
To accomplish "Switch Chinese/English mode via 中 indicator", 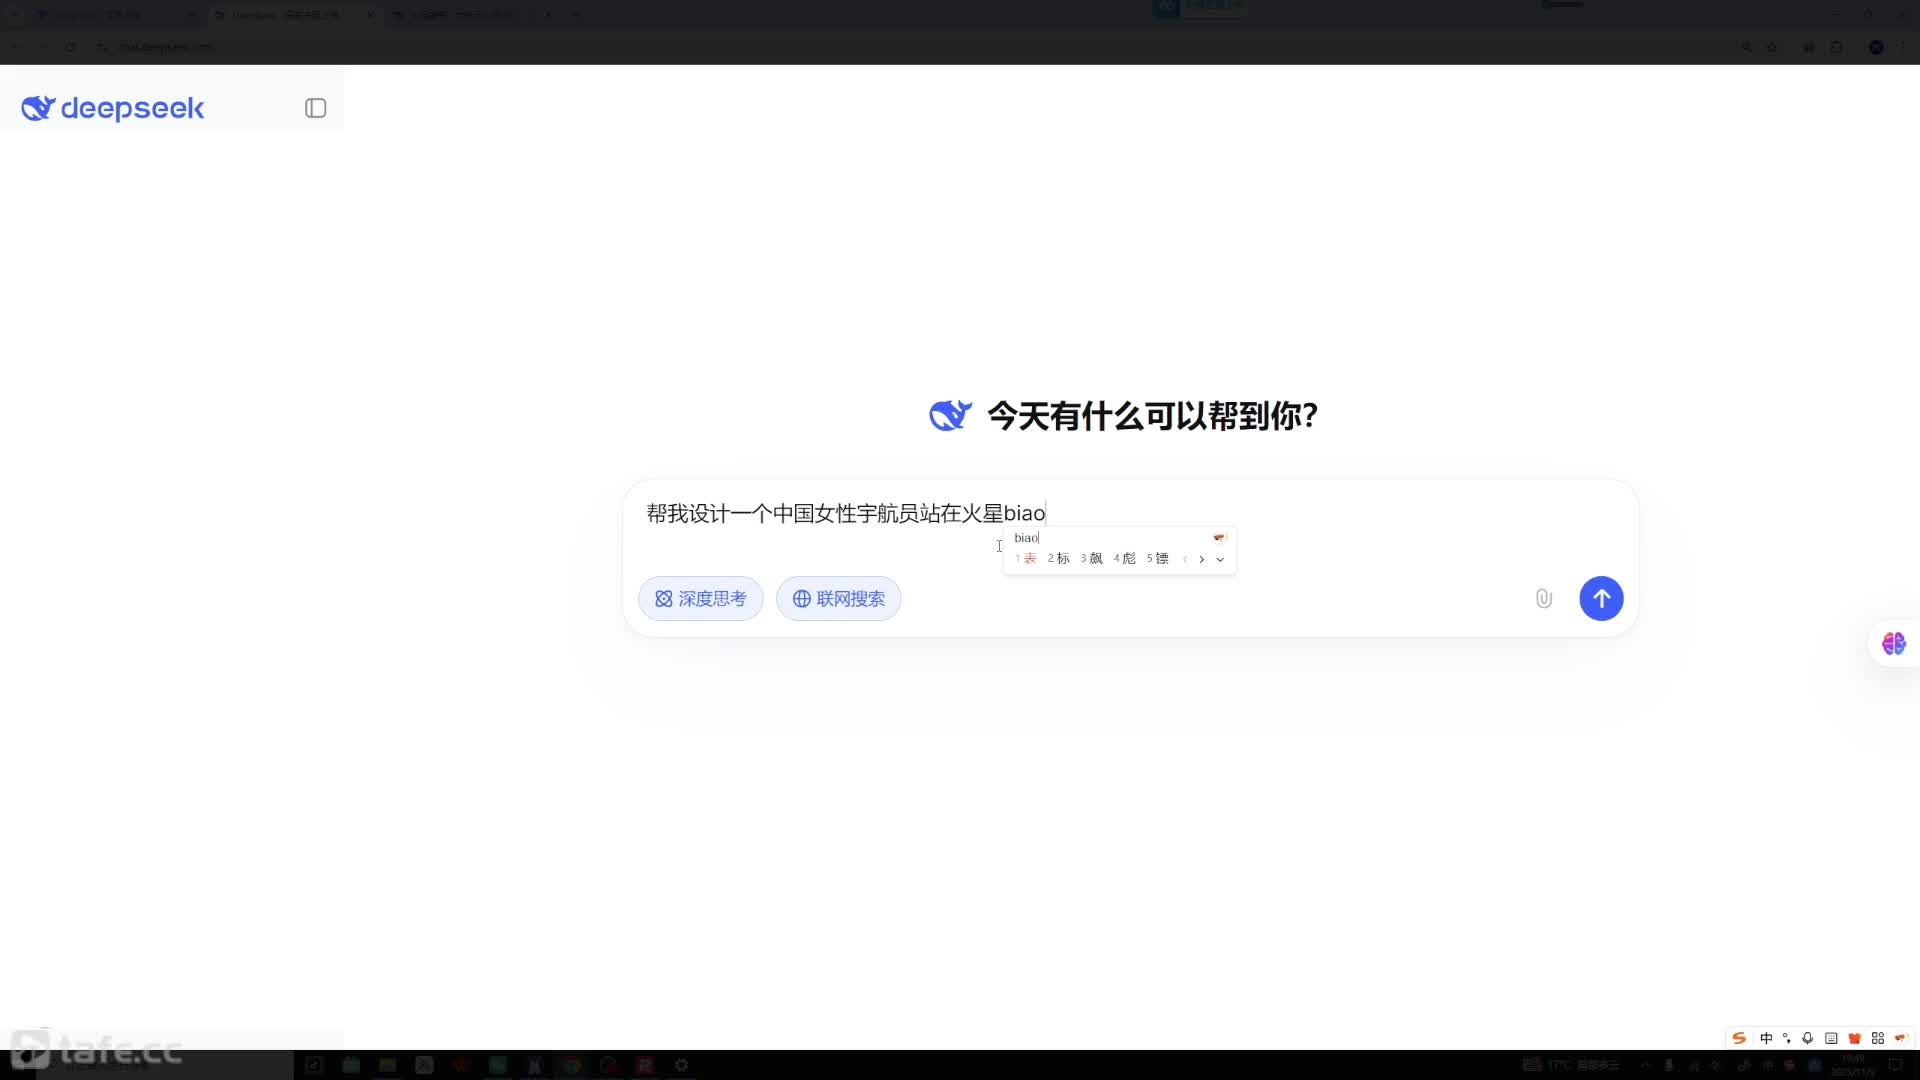I will (x=1766, y=1038).
